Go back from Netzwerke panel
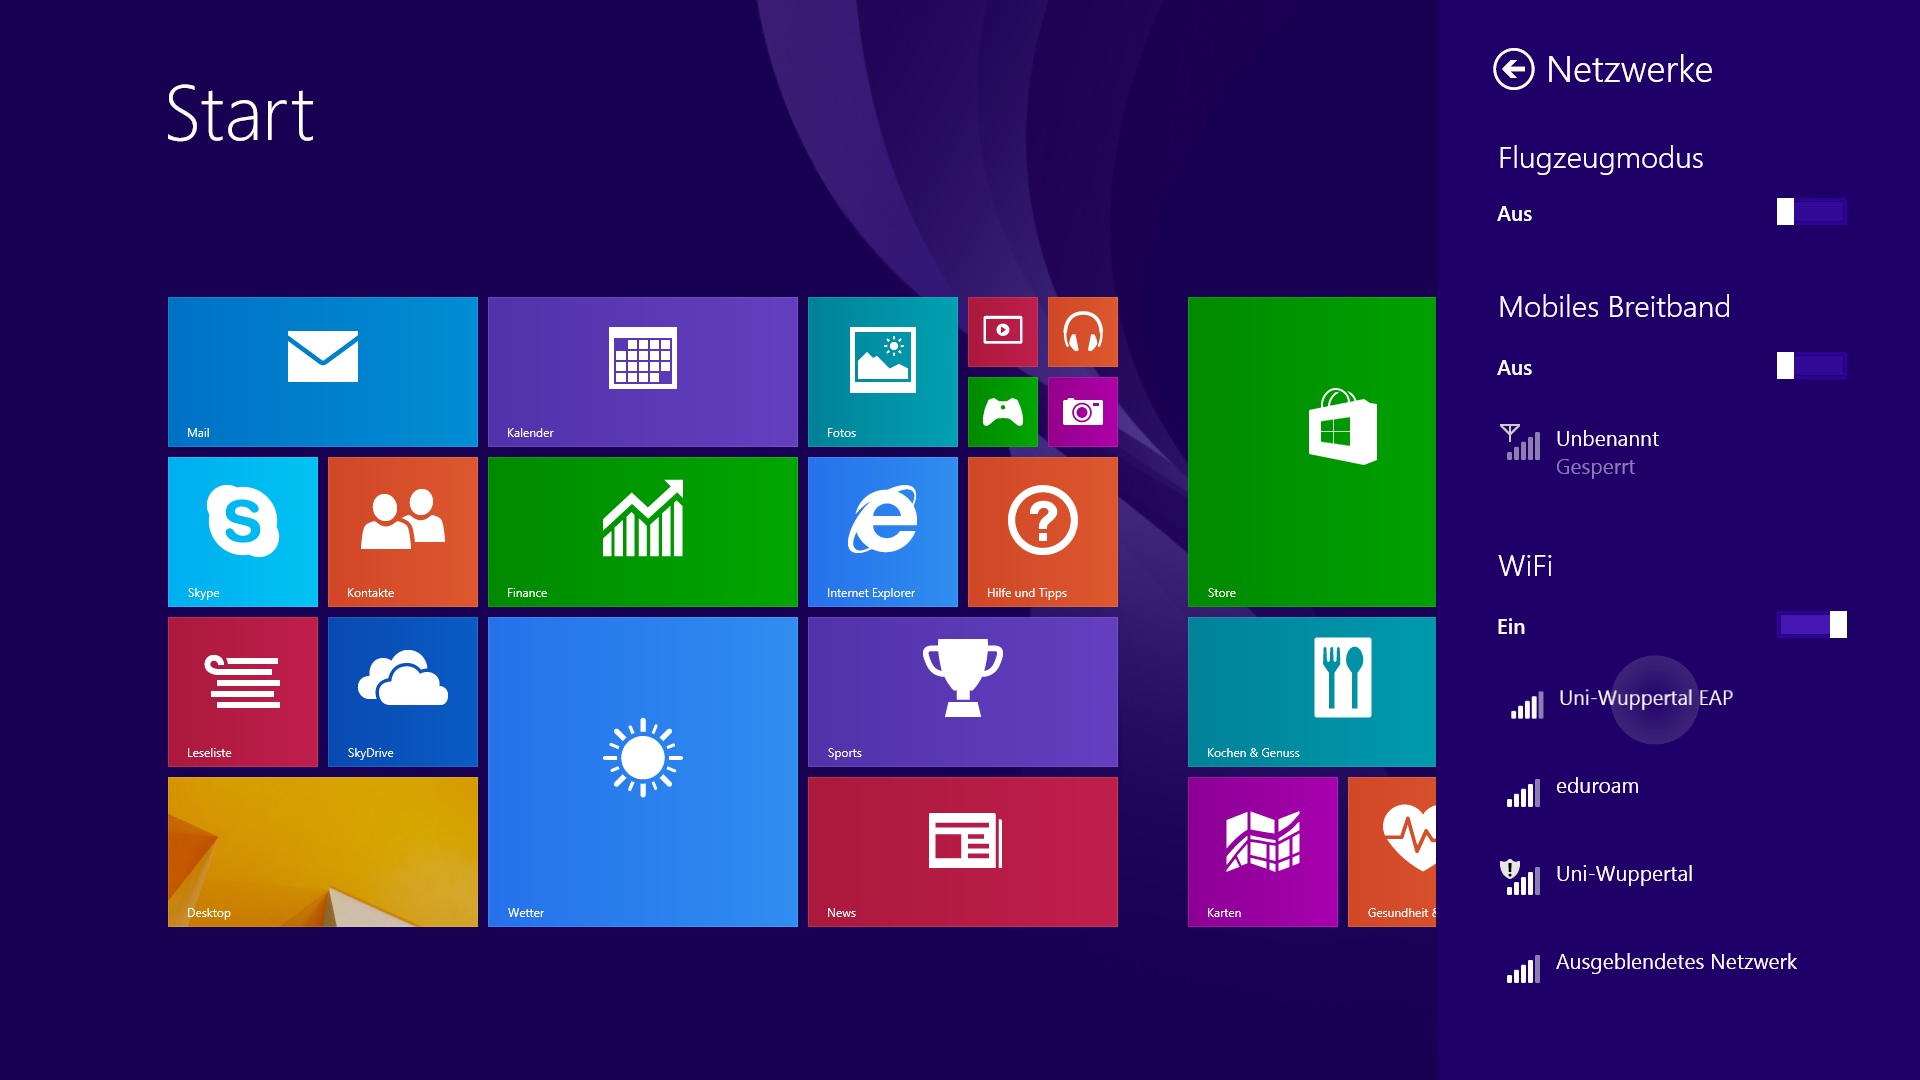 (1513, 70)
